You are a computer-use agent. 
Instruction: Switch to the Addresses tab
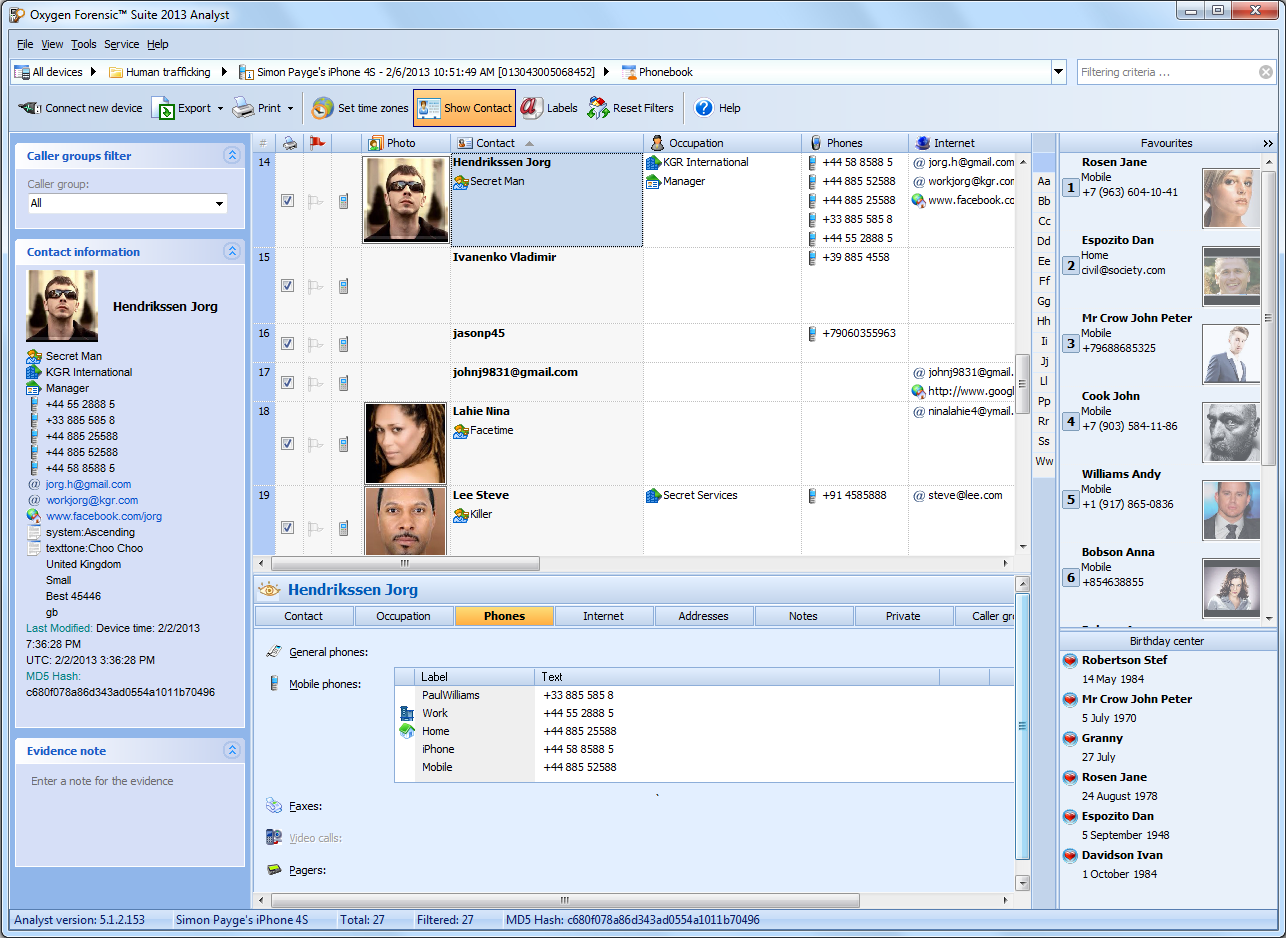coord(703,616)
